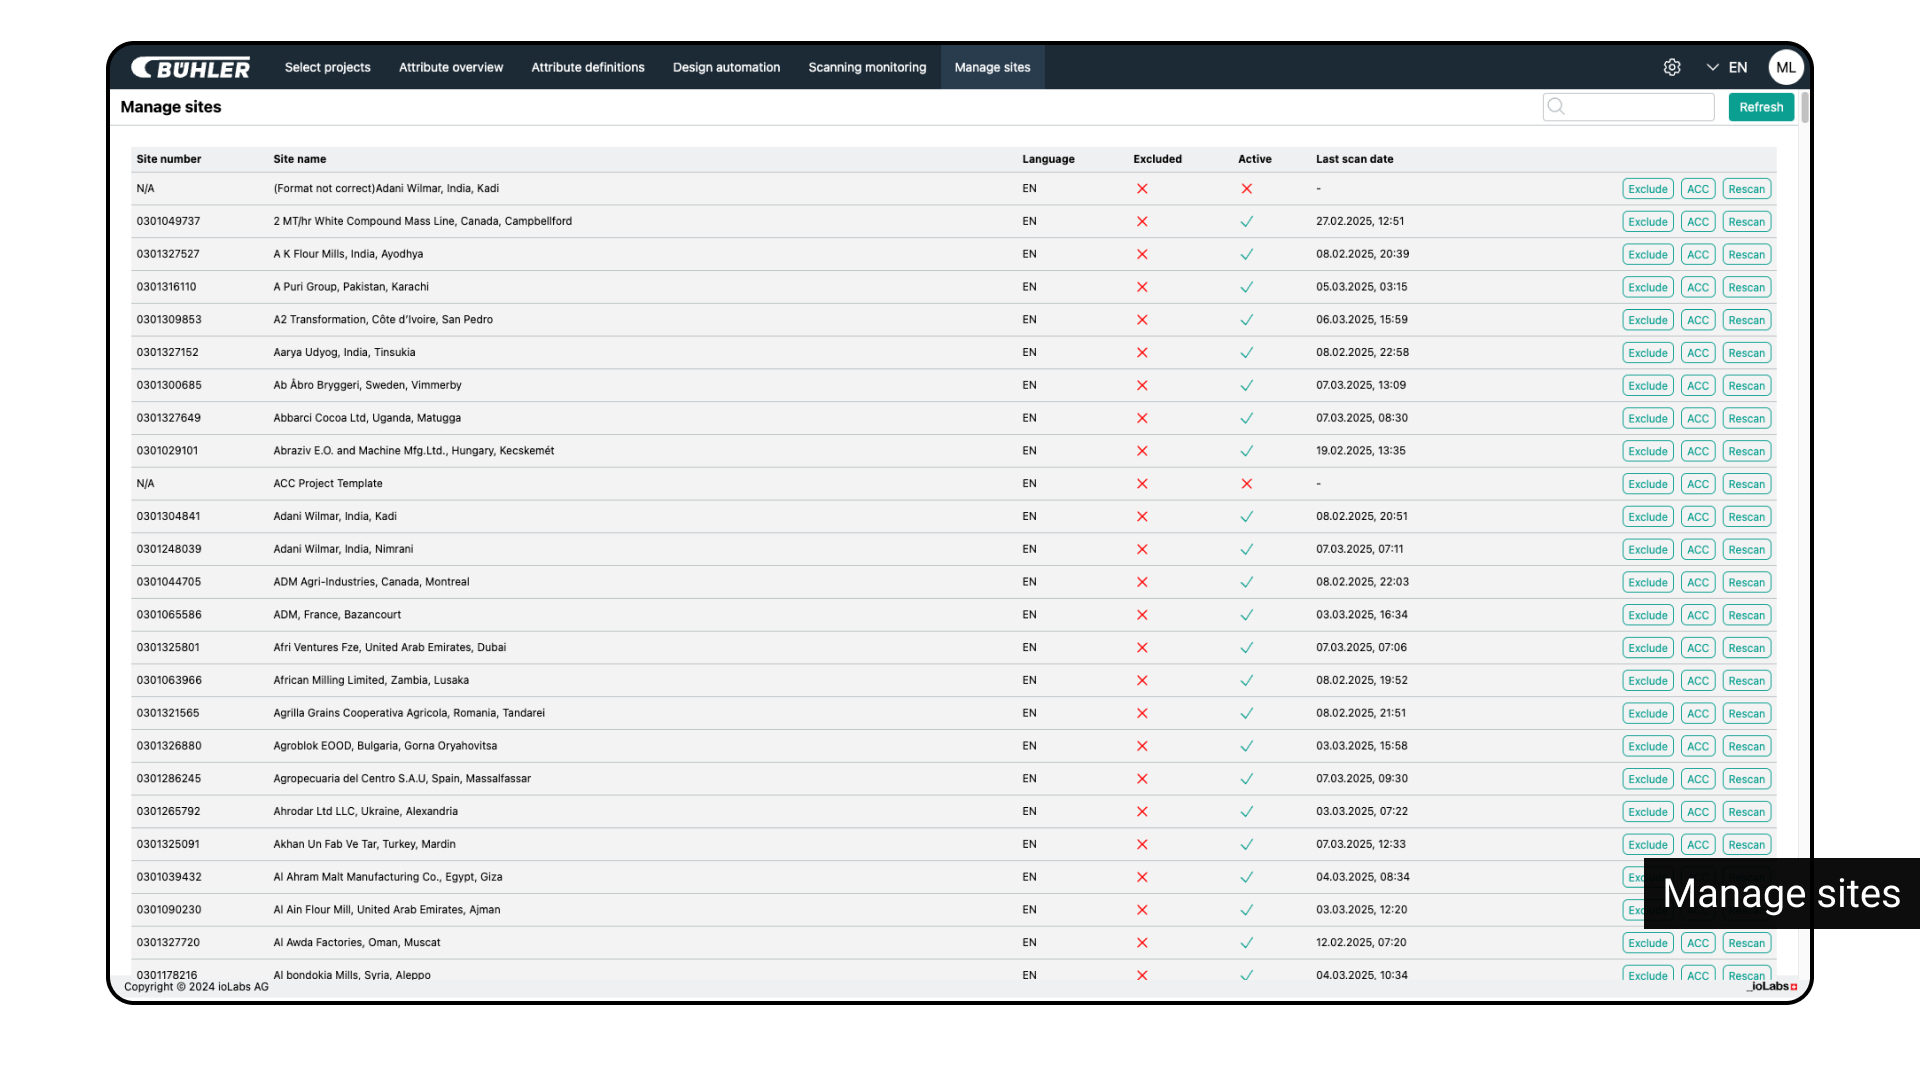Click red X active icon of Format not correct row
The image size is (1920, 1080).
click(1246, 189)
